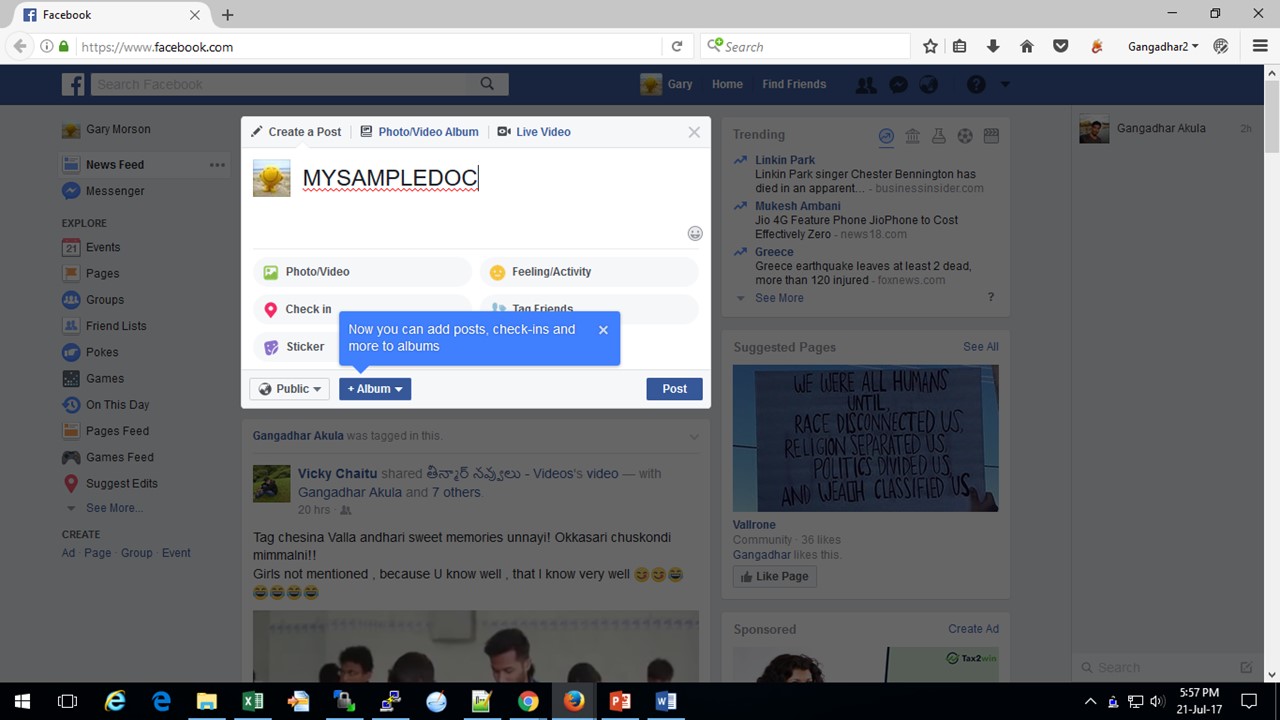Click the Like Page button for Vallrone

point(774,577)
